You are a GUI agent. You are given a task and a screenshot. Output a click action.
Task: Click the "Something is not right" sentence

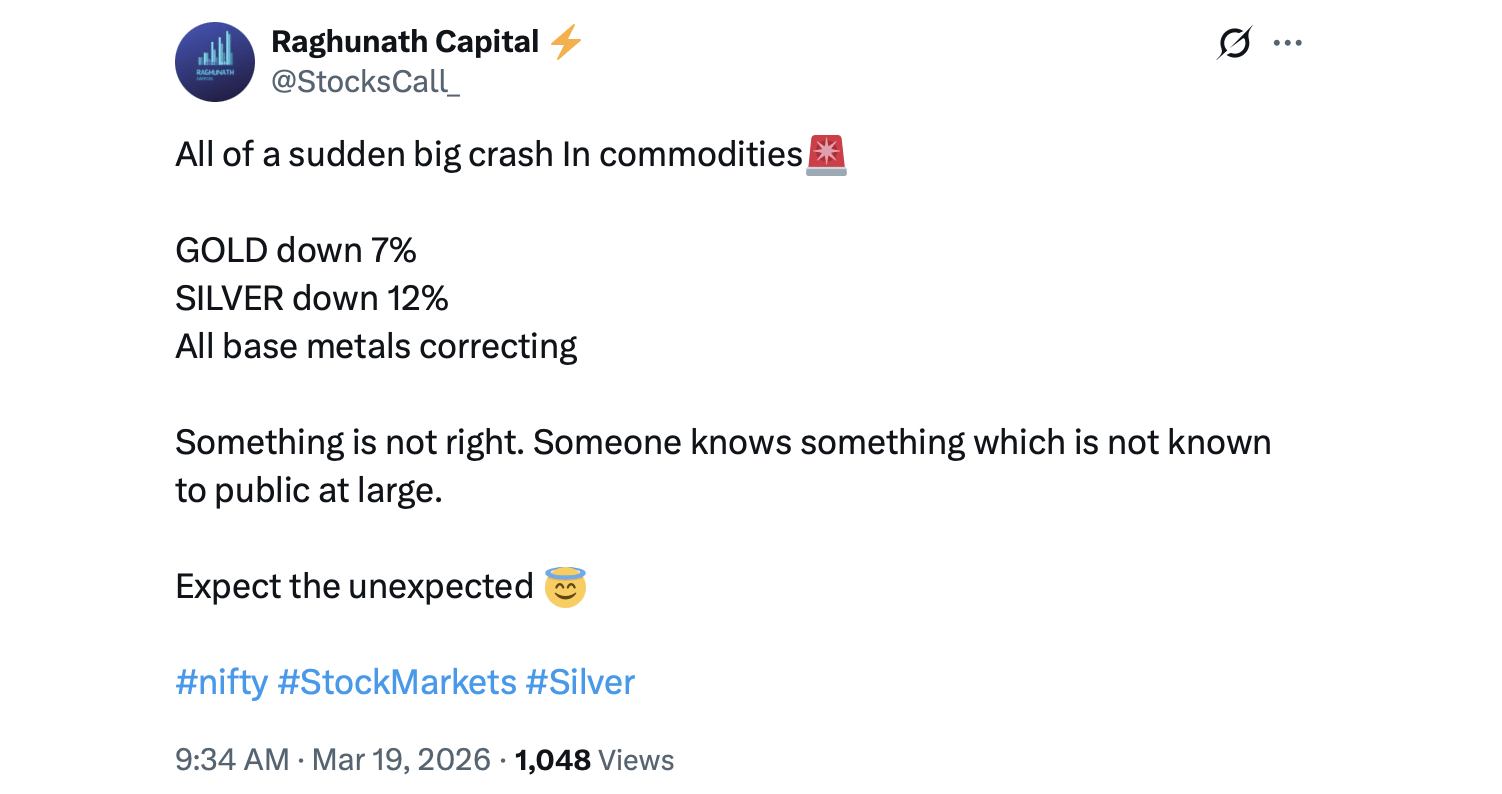pyautogui.click(x=722, y=442)
